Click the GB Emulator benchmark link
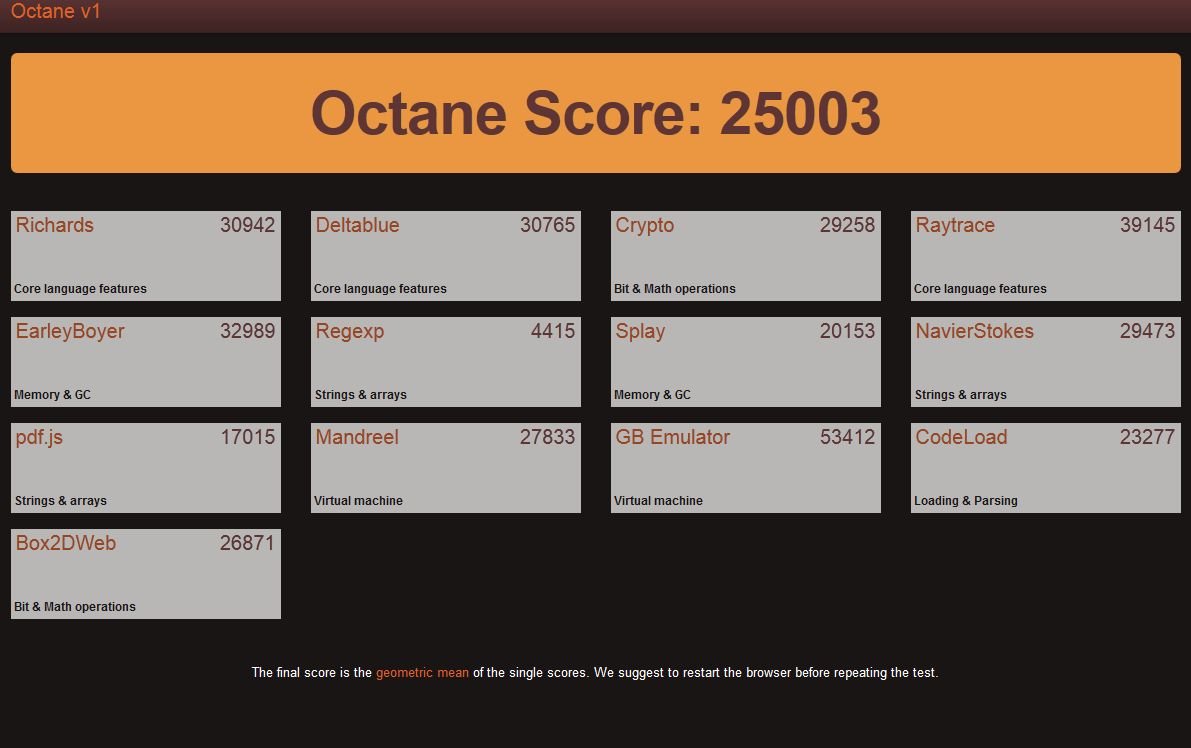The image size is (1191, 748). pyautogui.click(x=673, y=437)
